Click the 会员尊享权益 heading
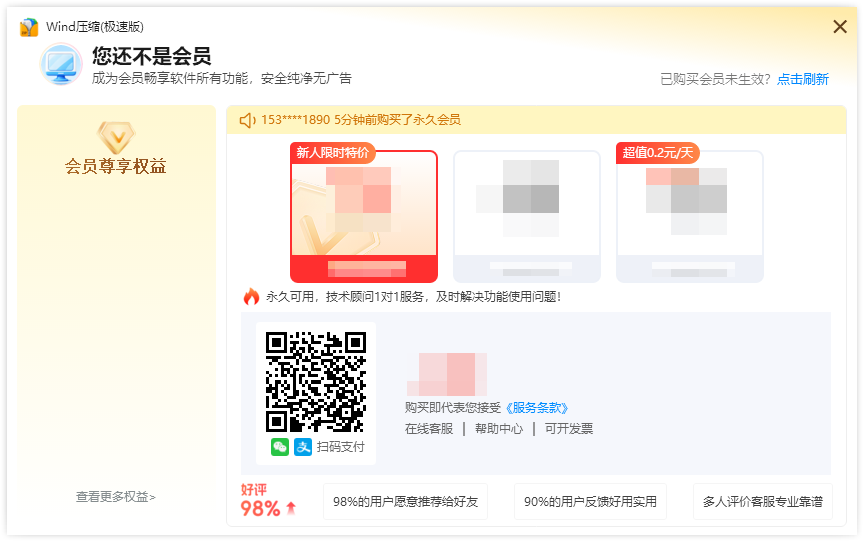 pos(116,166)
